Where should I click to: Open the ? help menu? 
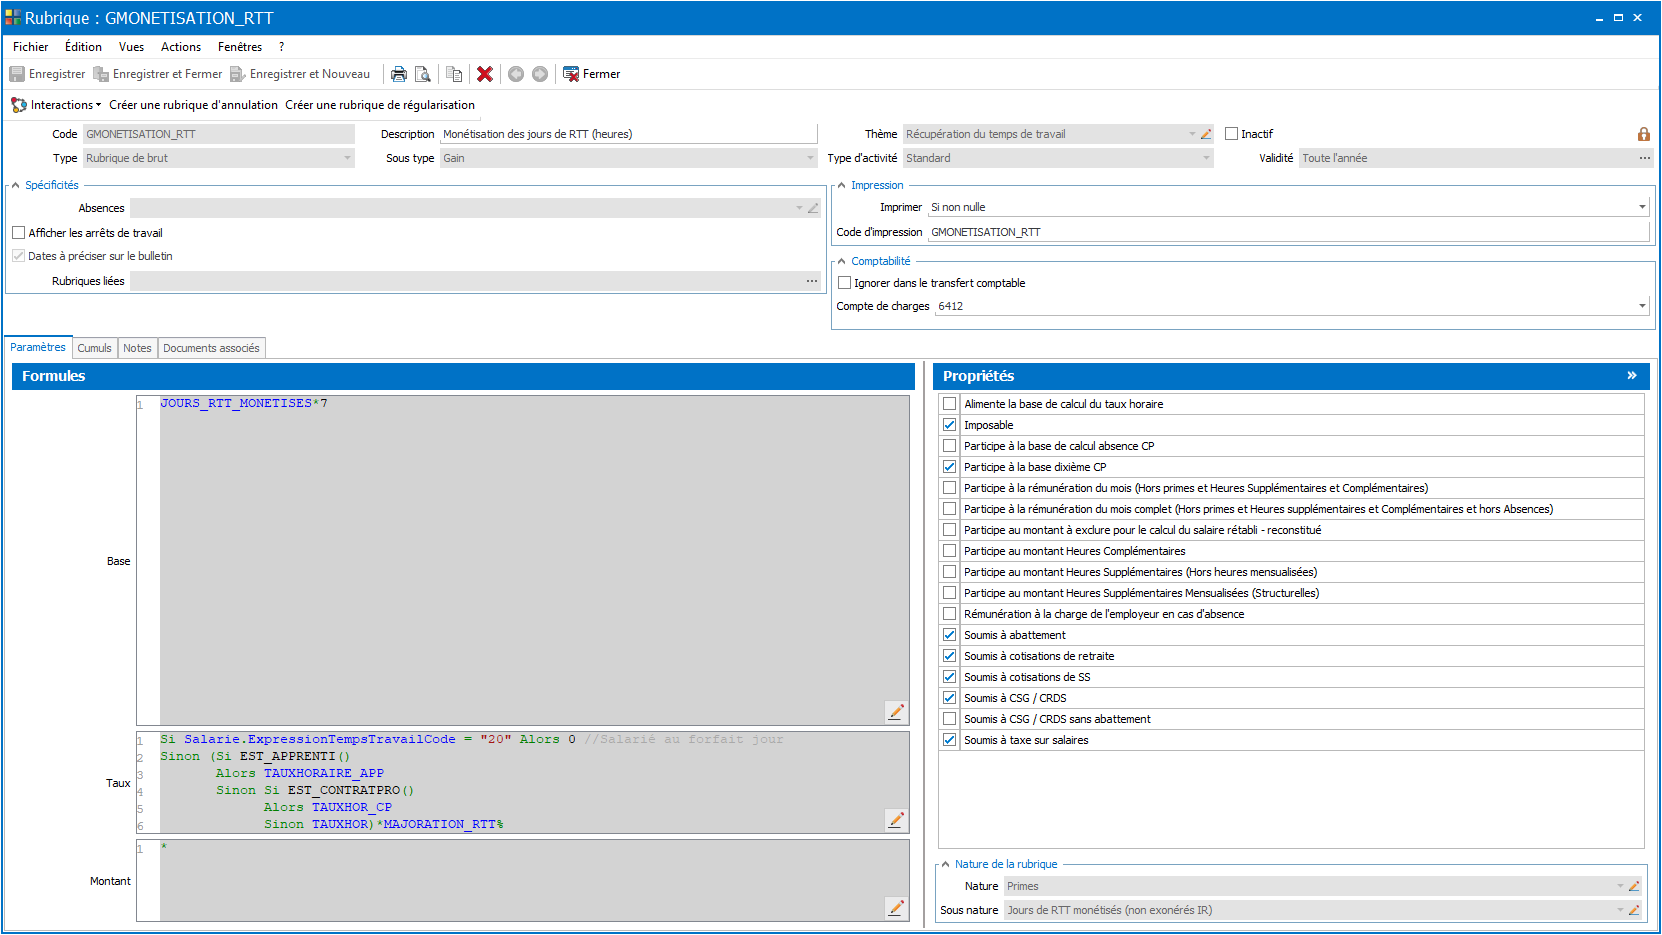(x=282, y=47)
